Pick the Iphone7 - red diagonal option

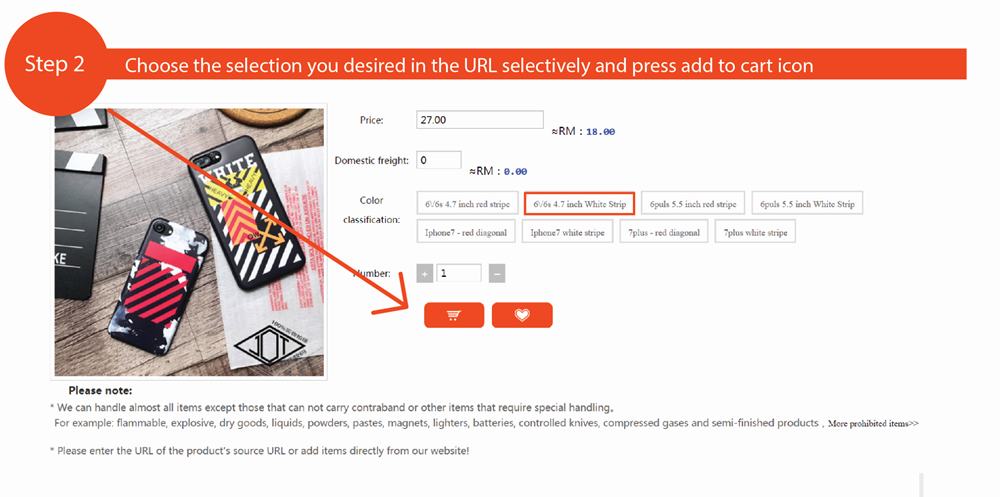tap(466, 232)
